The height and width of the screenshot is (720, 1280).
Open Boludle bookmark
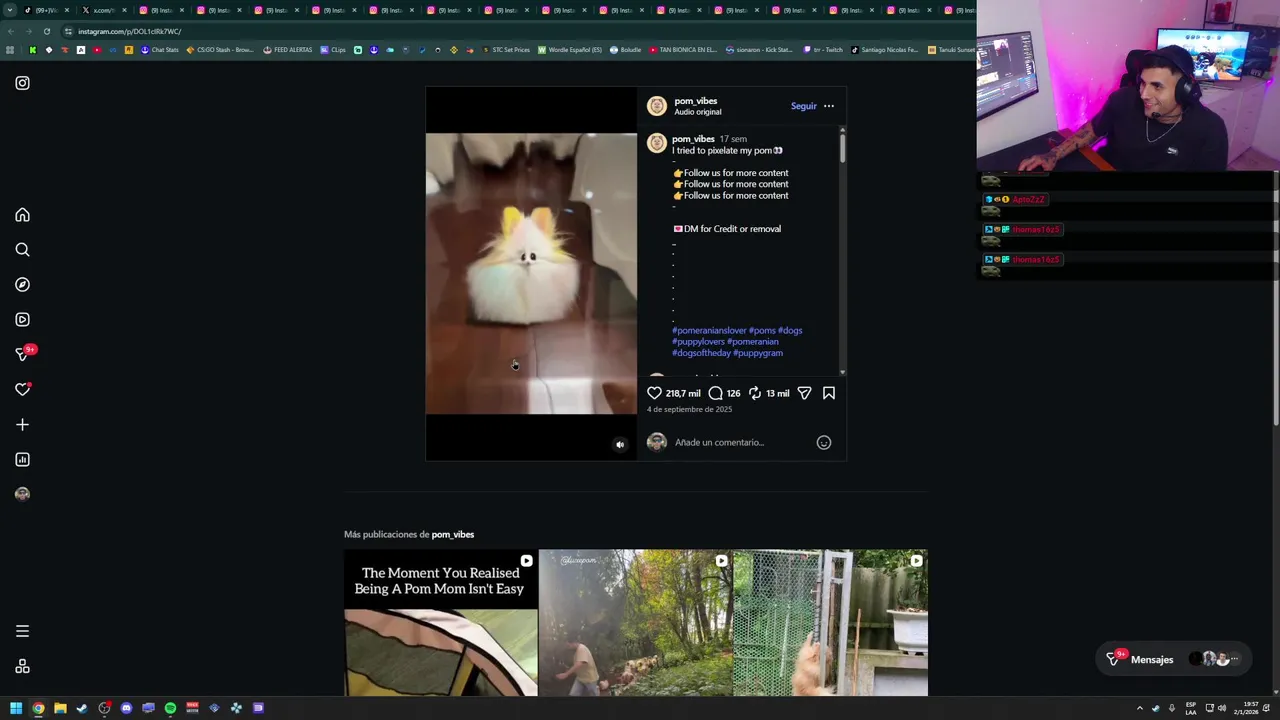[x=626, y=50]
